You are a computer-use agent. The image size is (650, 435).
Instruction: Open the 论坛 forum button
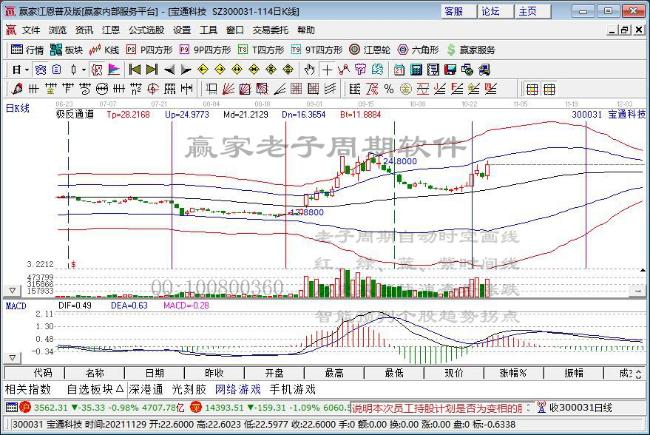click(x=490, y=13)
